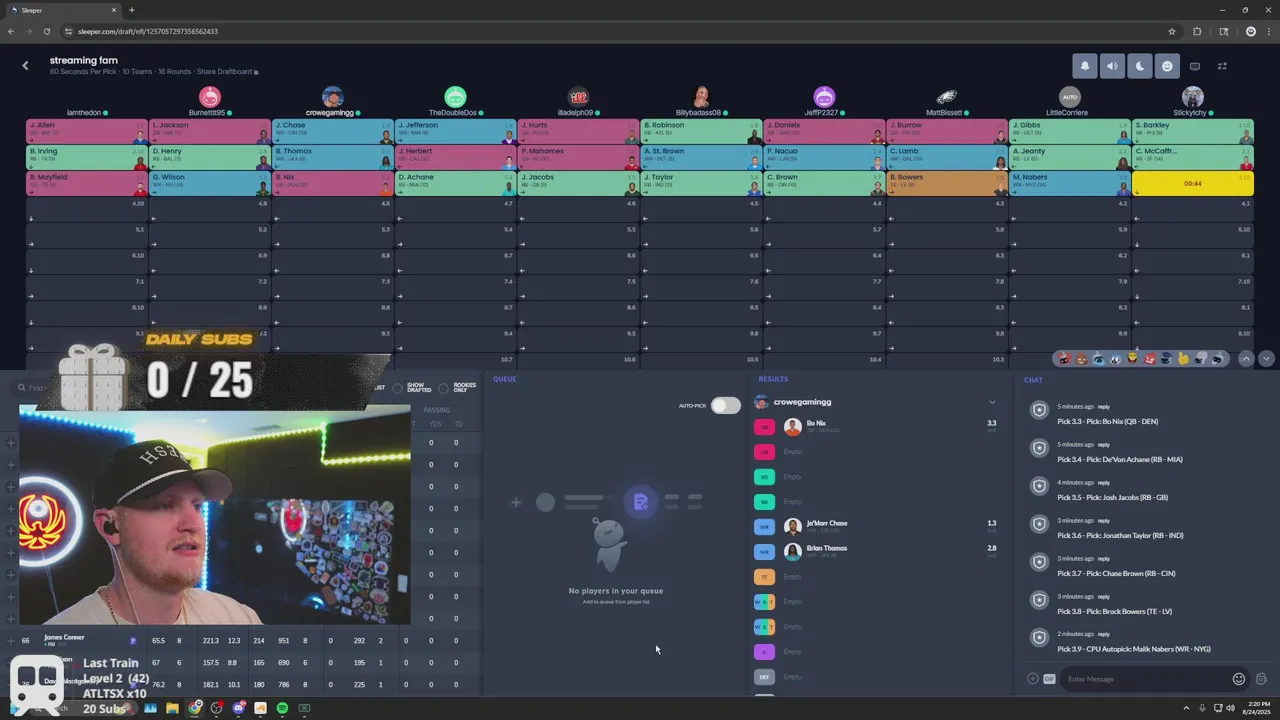Select the Show Drafted radio option
The width and height of the screenshot is (1280, 720).
(398, 388)
